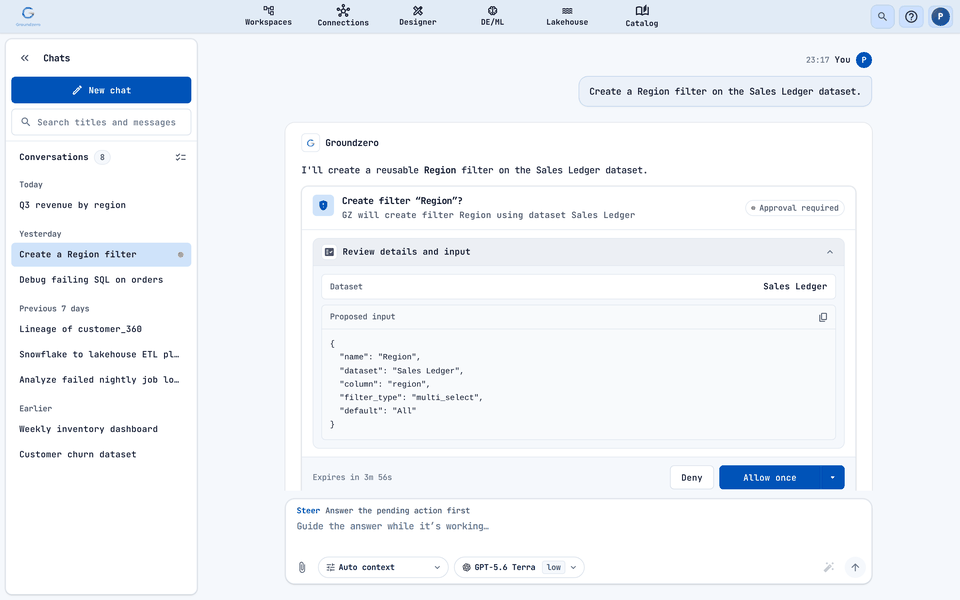This screenshot has width=960, height=600.
Task: Open Debug failing SQL on orders chat
Action: [101, 280]
